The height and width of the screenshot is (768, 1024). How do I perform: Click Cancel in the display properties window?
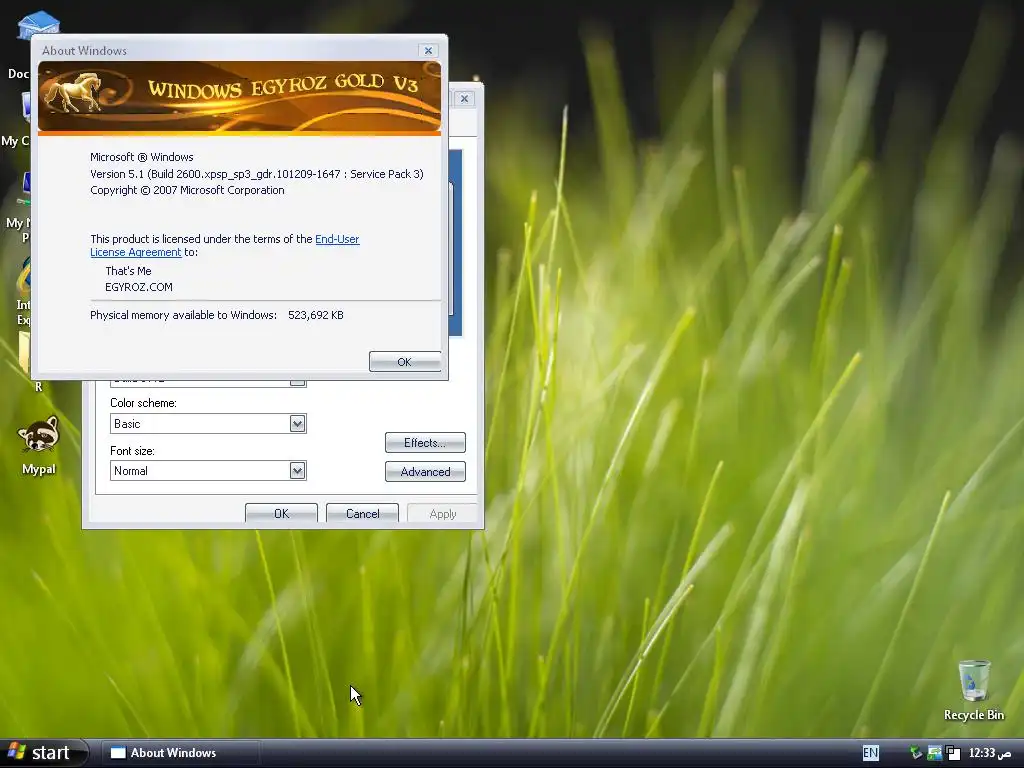click(362, 513)
